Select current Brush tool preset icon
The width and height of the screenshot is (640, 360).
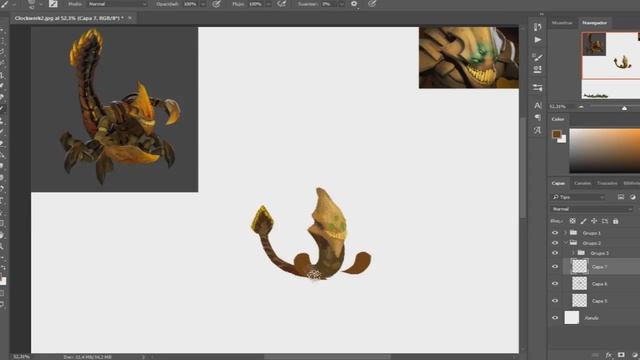pyautogui.click(x=4, y=4)
